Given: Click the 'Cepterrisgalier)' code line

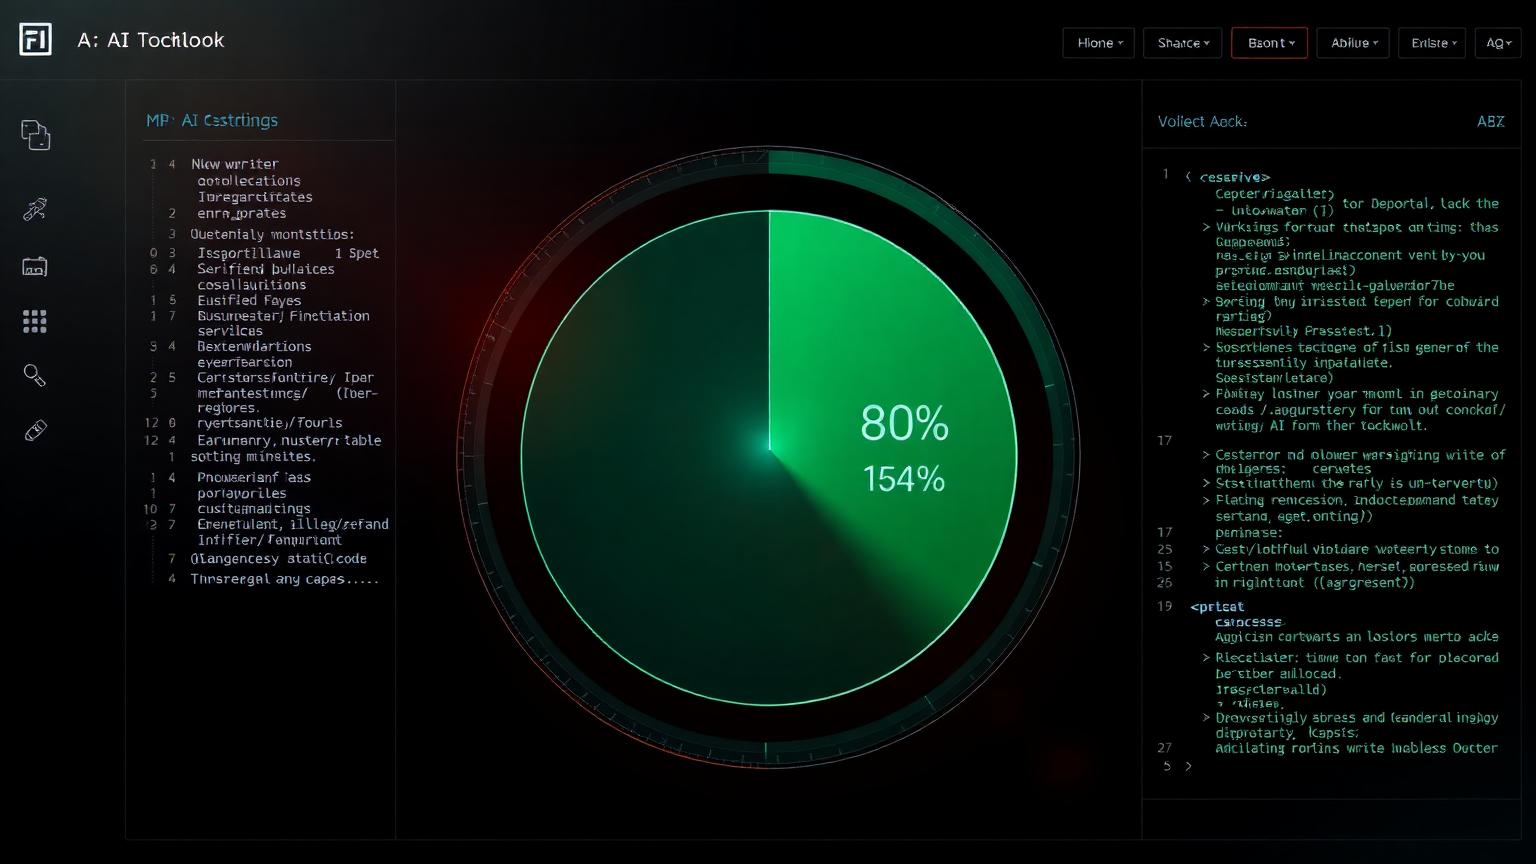Looking at the screenshot, I should [x=1274, y=194].
